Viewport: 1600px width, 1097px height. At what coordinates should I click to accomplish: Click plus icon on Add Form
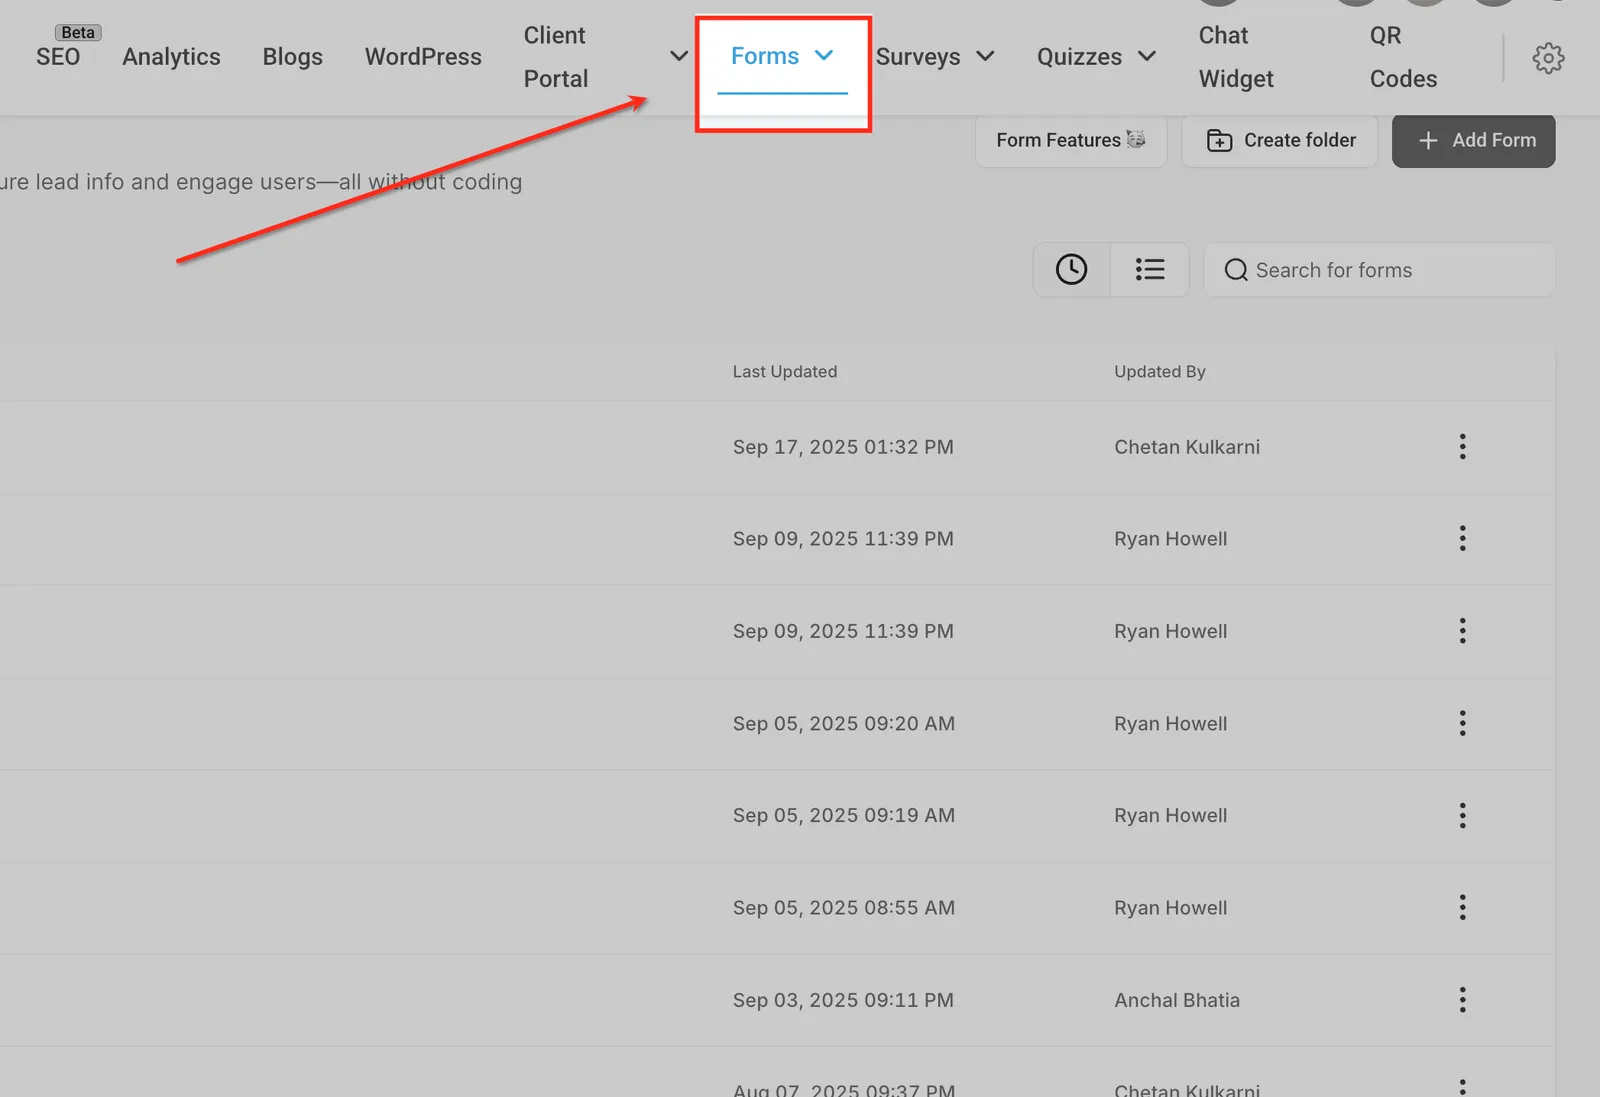pos(1428,141)
